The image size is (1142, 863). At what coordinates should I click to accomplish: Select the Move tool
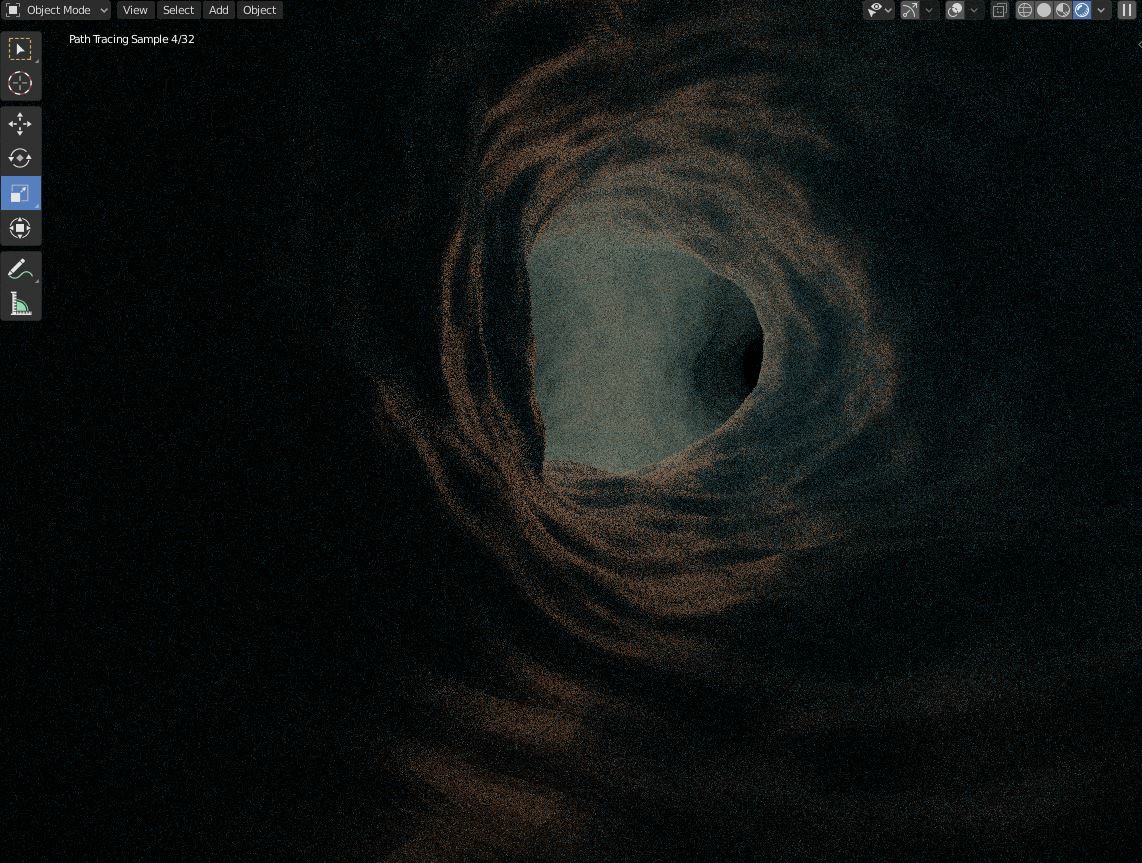pos(20,123)
